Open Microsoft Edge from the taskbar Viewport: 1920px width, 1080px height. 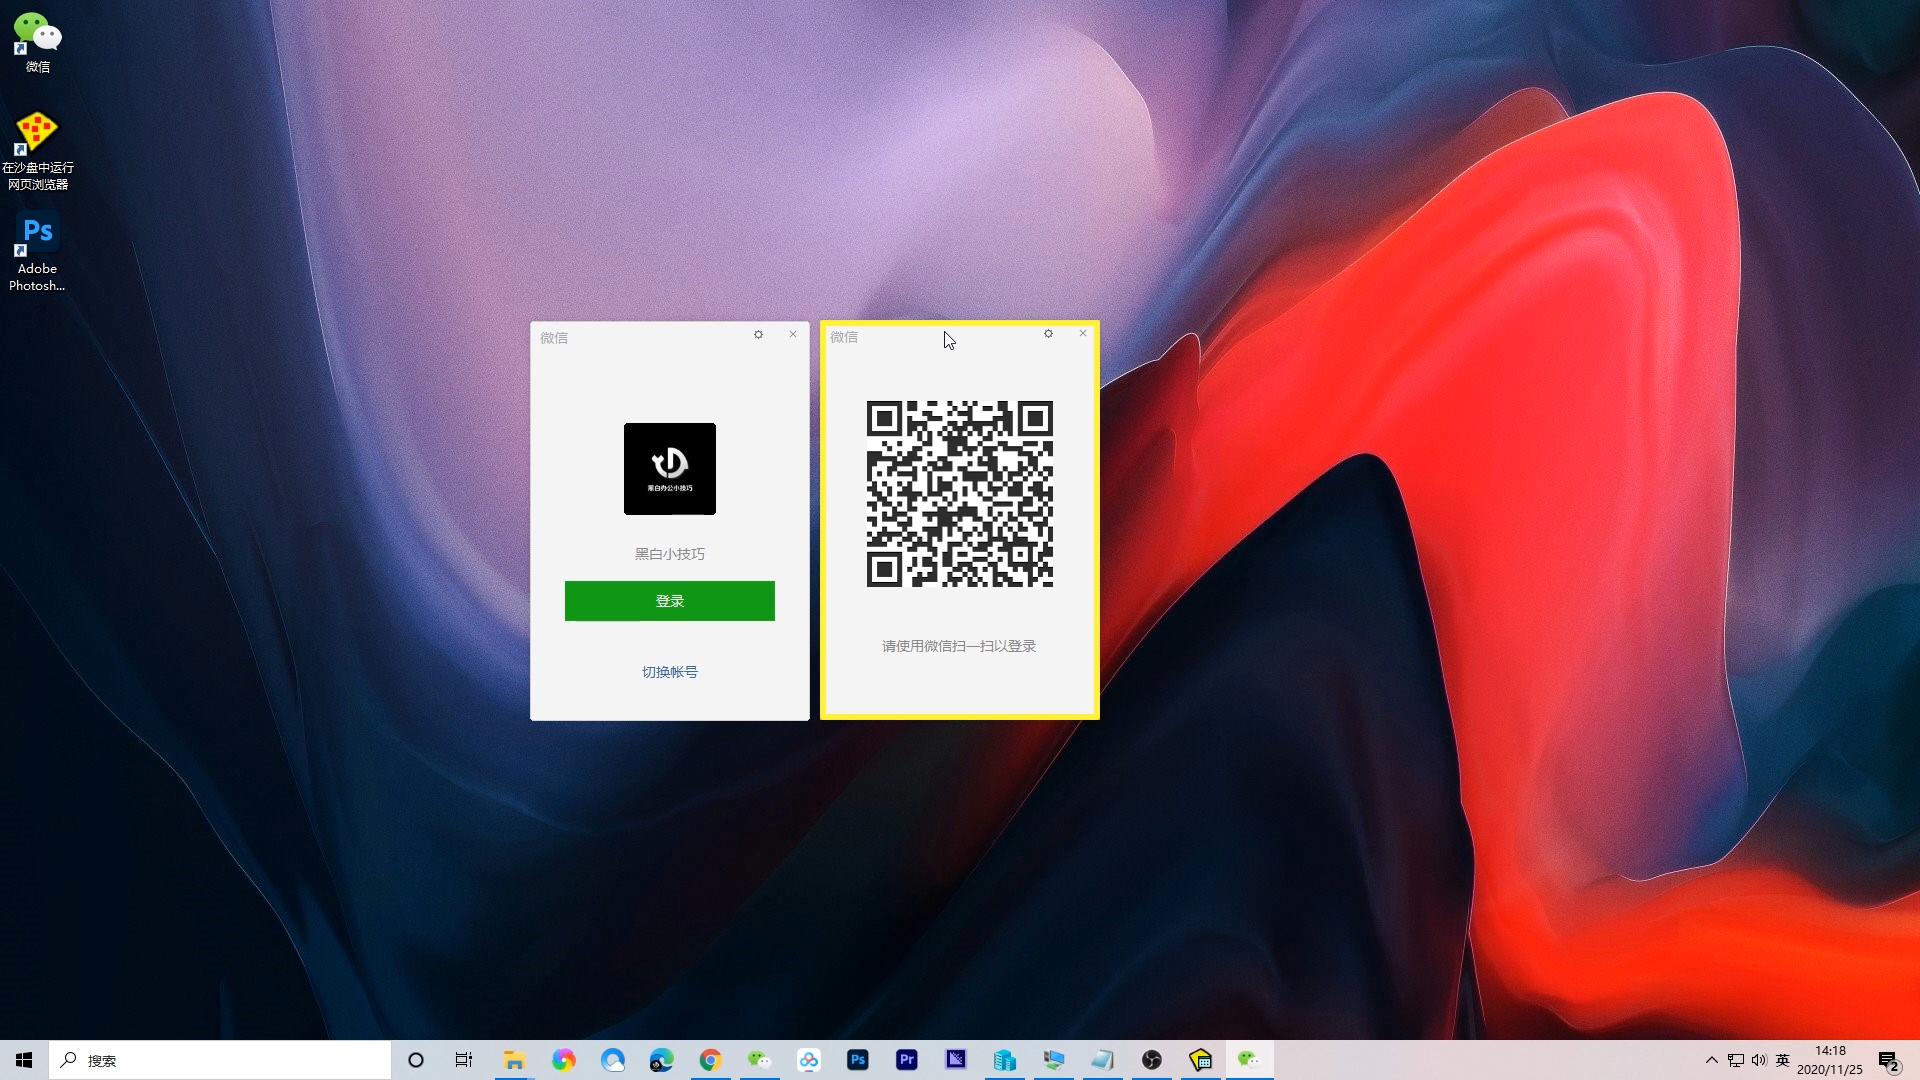(661, 1060)
